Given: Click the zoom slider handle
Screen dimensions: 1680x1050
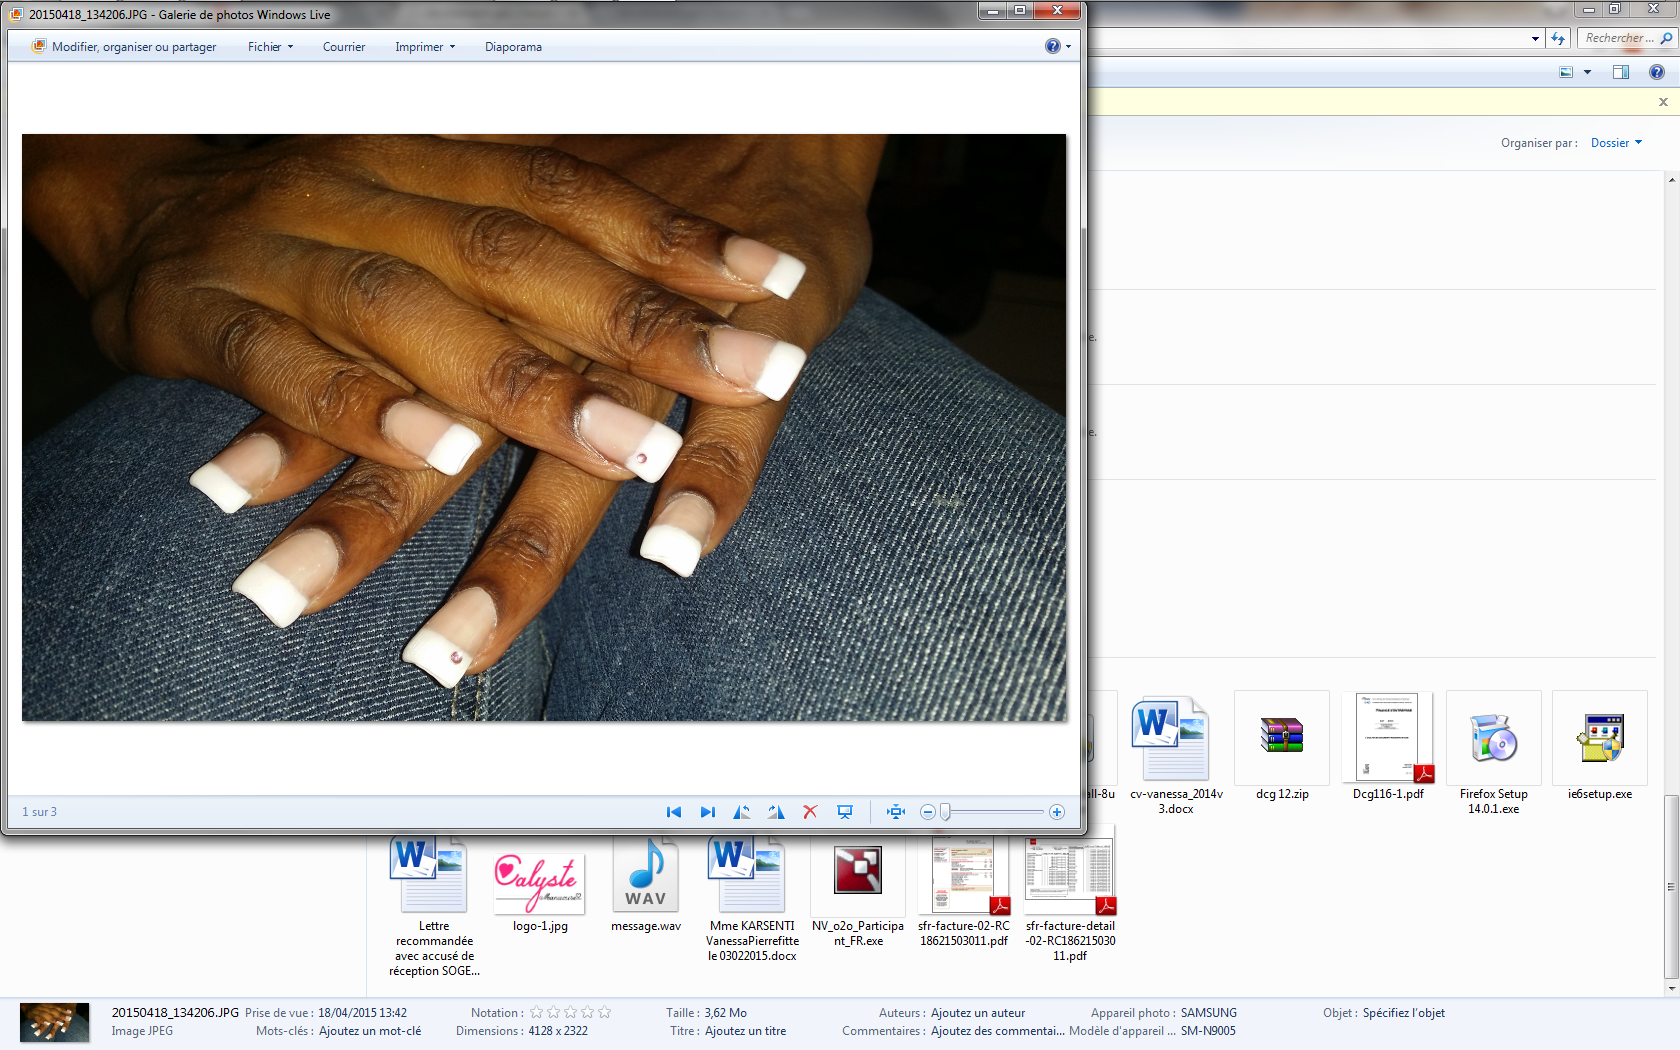Looking at the screenshot, I should (x=945, y=812).
